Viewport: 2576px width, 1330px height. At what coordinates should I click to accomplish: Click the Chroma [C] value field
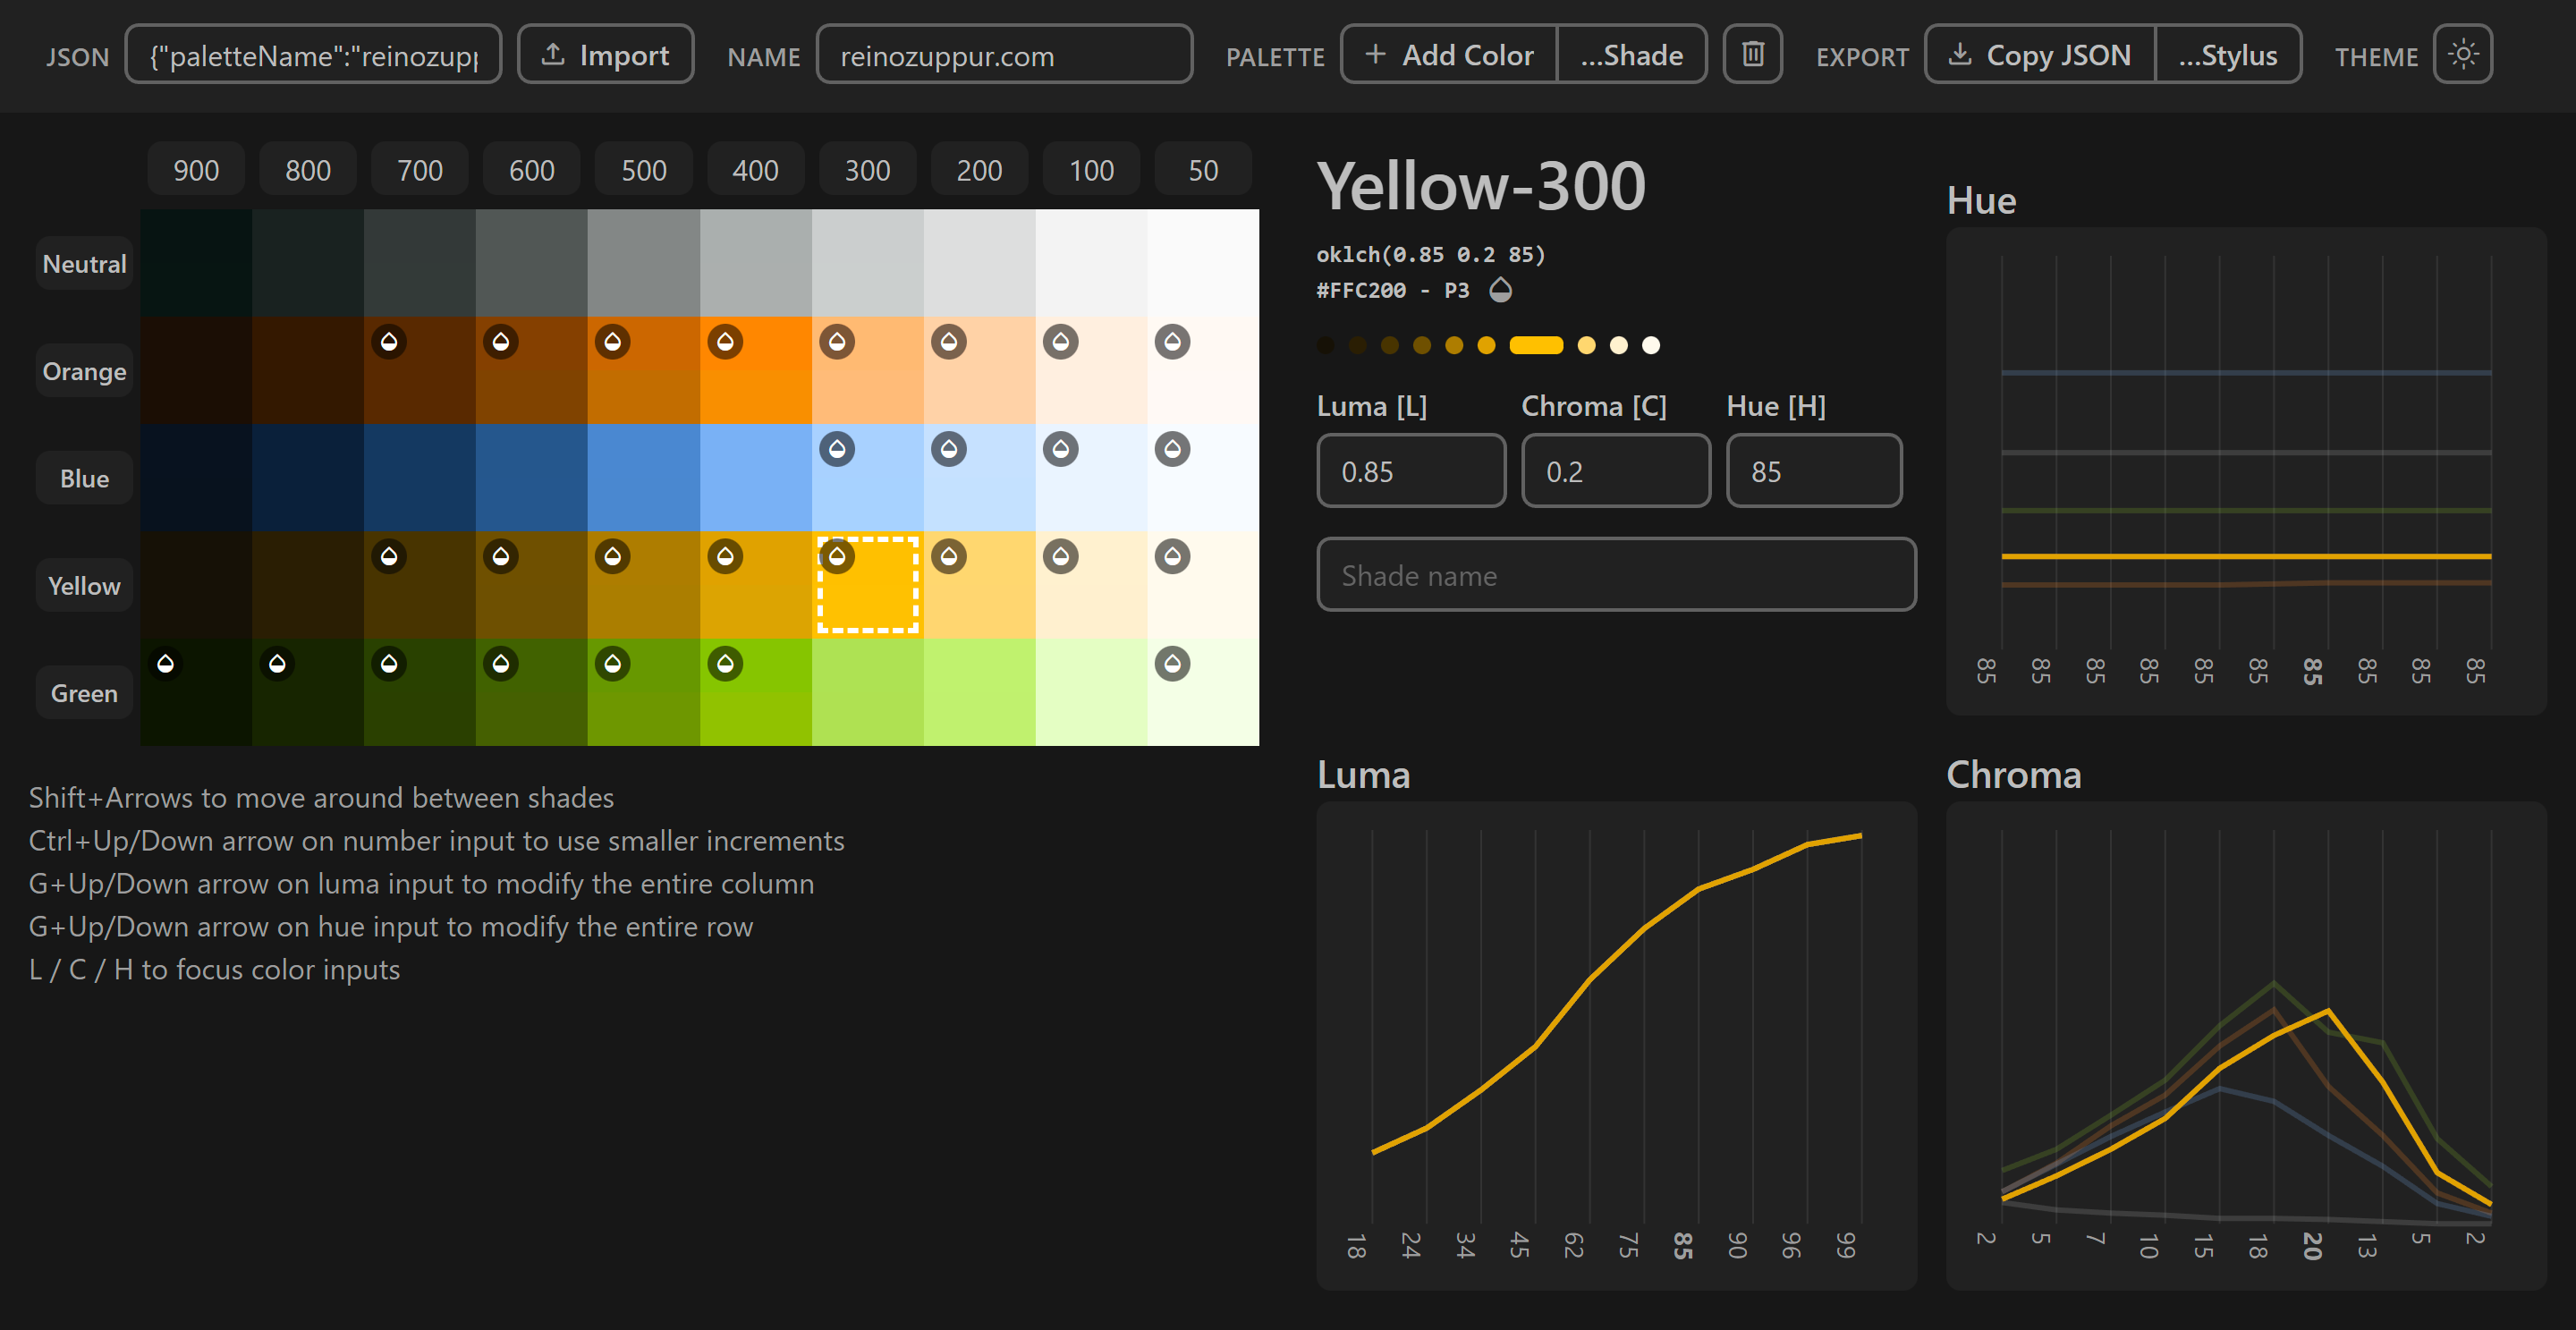(x=1615, y=471)
